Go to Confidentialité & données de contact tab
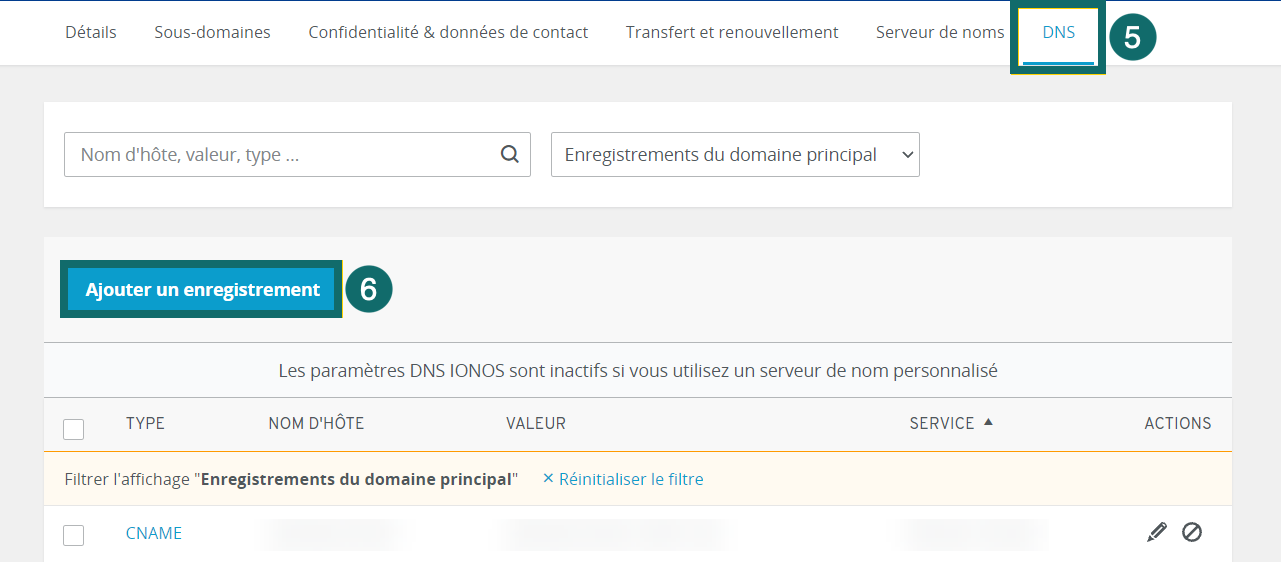 point(448,32)
